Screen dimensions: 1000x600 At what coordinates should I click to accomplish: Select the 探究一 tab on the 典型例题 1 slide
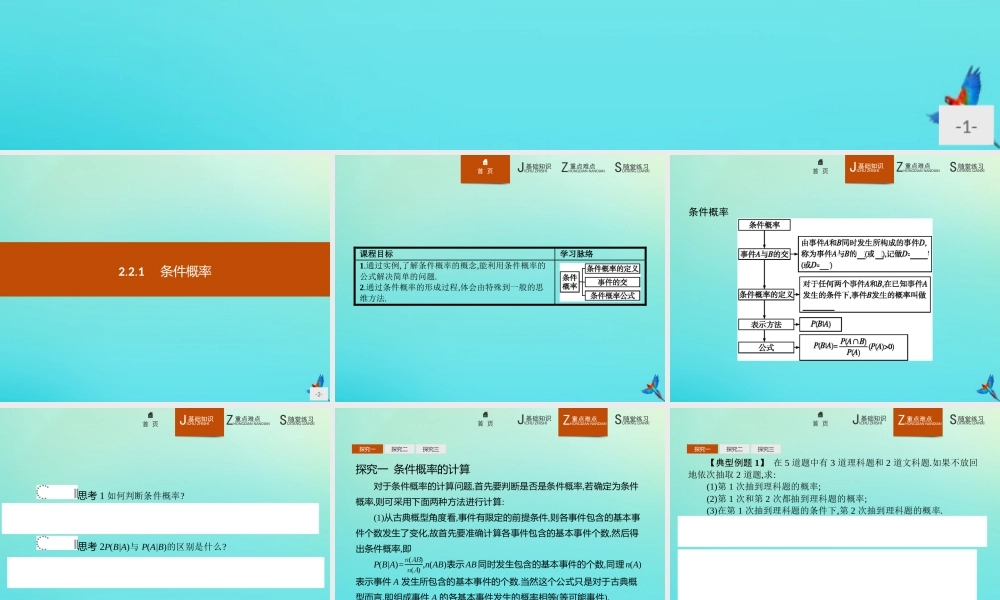tap(702, 449)
